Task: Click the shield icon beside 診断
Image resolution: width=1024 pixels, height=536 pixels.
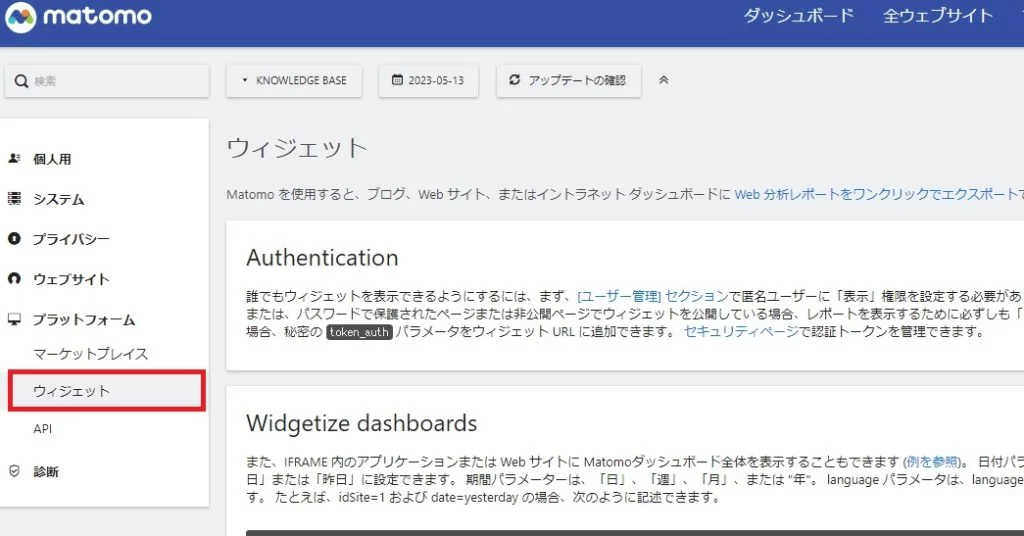Action: [14, 471]
